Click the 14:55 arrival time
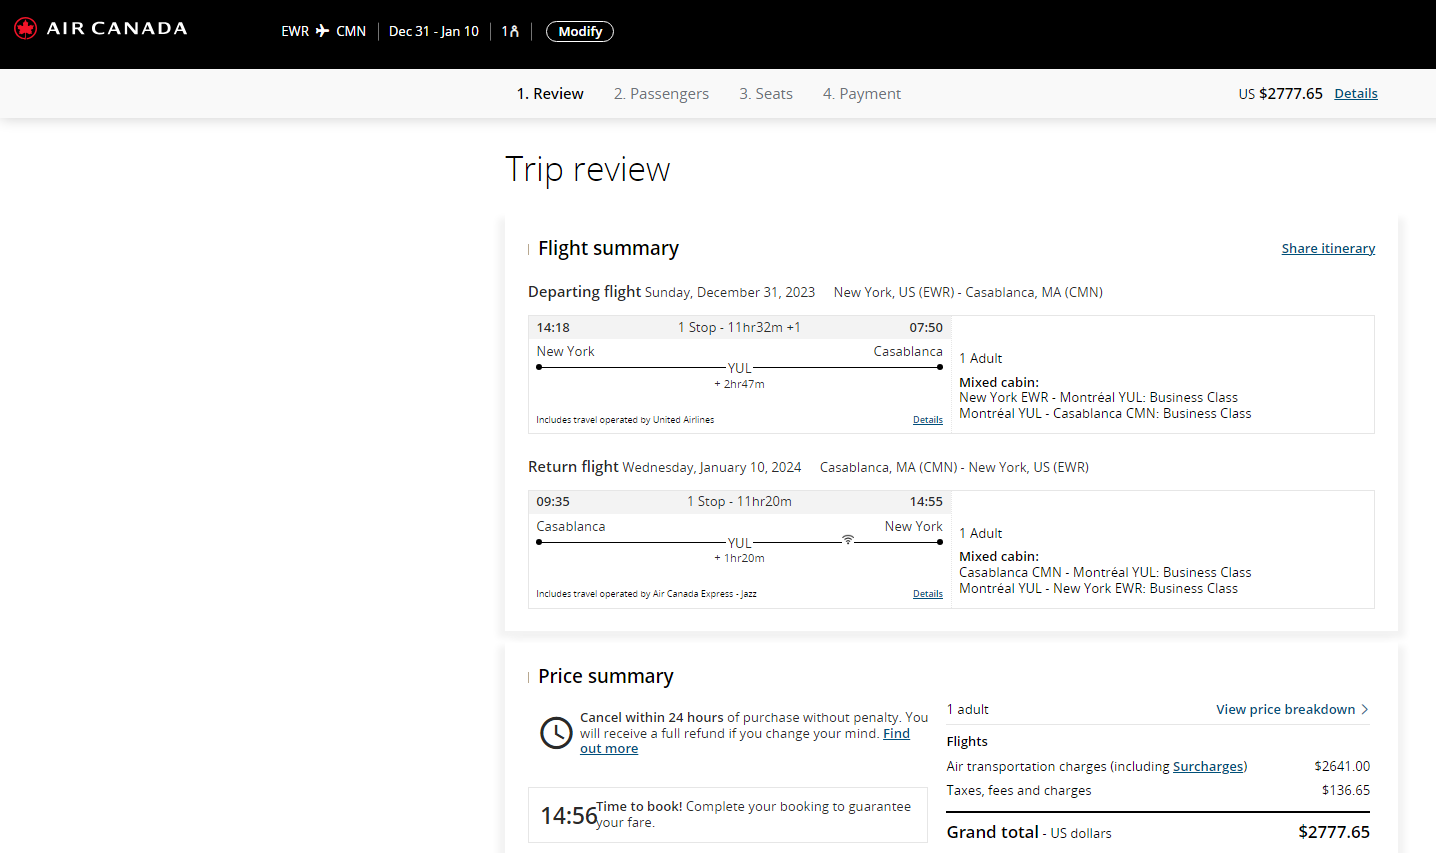This screenshot has height=853, width=1436. tap(926, 501)
